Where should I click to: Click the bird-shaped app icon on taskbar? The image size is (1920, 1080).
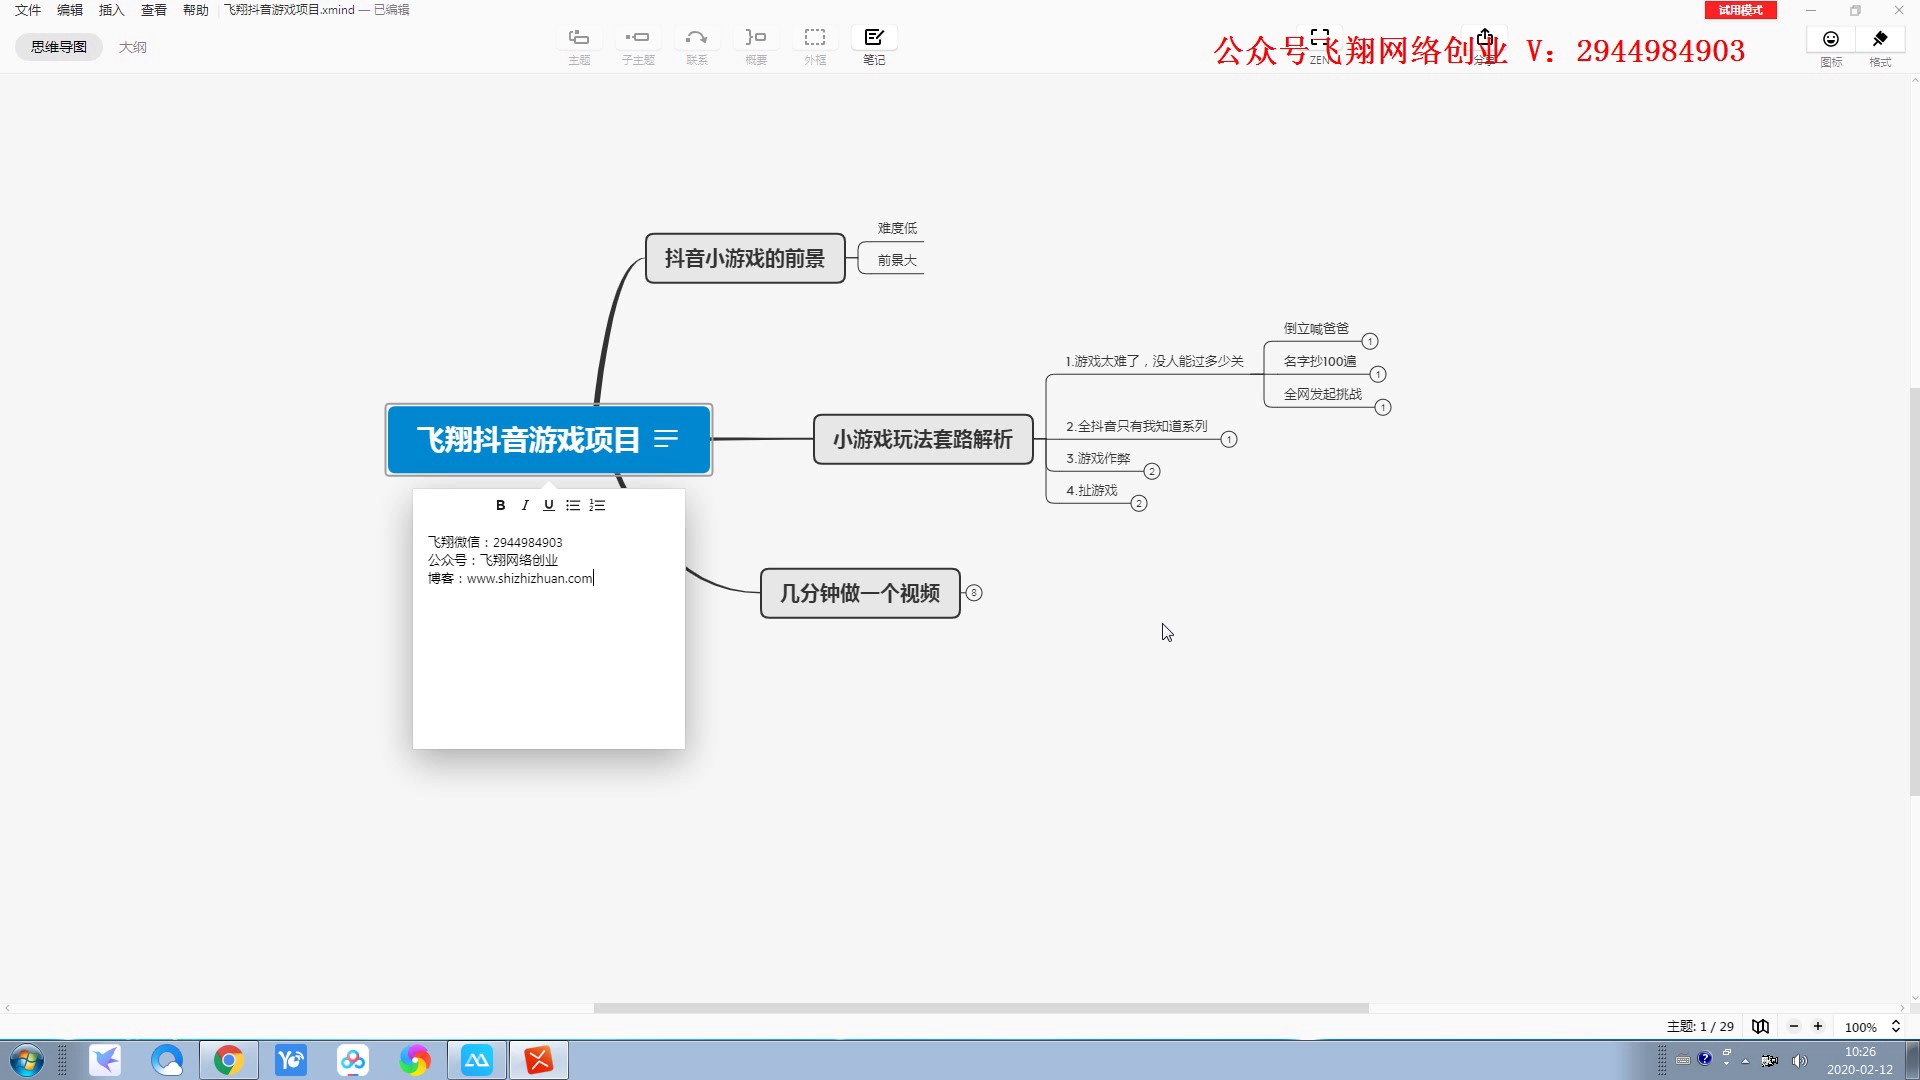(105, 1060)
